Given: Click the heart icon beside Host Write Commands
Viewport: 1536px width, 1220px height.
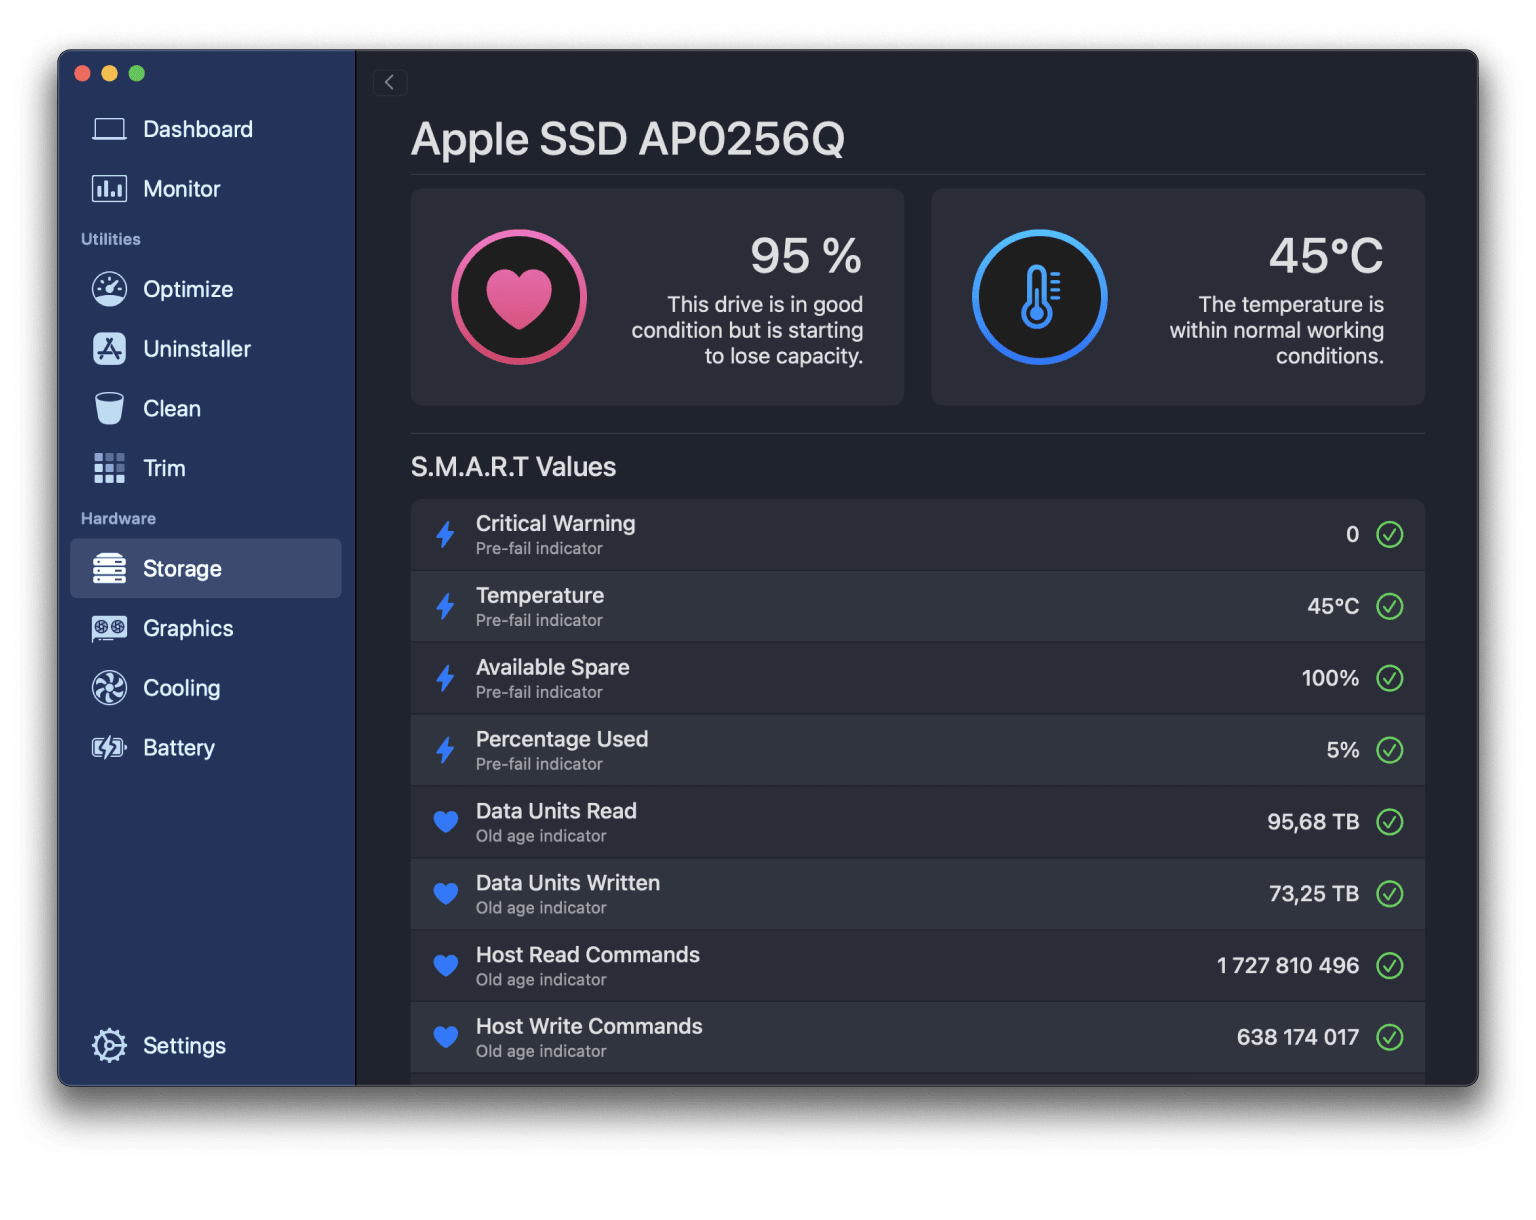Looking at the screenshot, I should 446,1038.
